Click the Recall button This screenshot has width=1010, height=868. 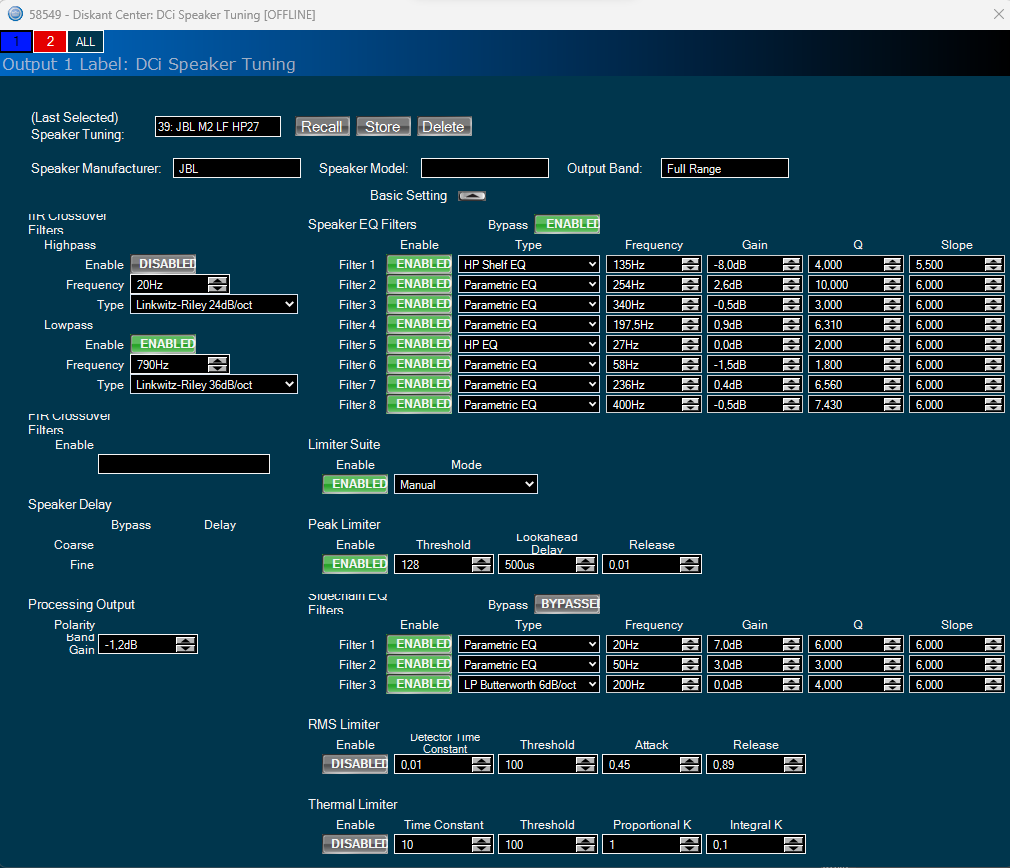[x=322, y=127]
